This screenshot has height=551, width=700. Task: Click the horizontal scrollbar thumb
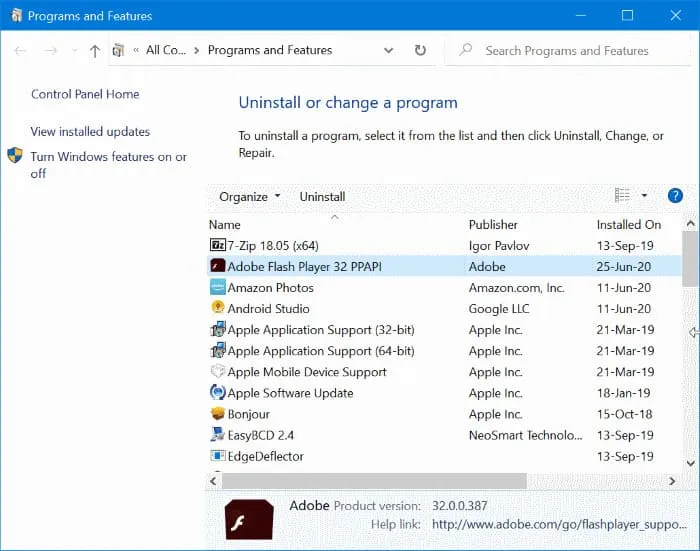tap(374, 481)
